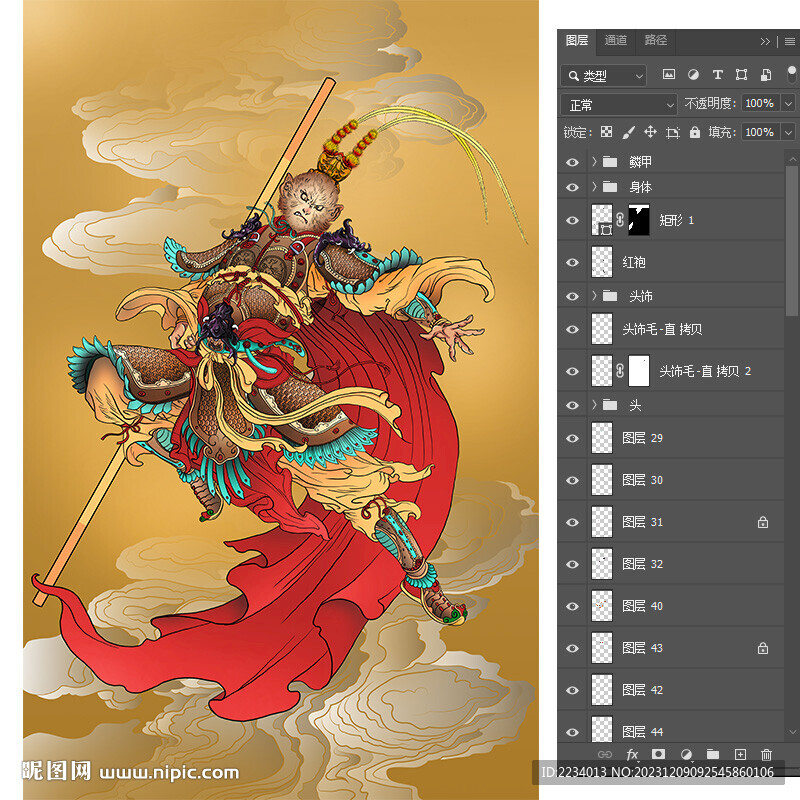Click the lock transparent pixels icon
The image size is (800, 800).
(606, 132)
